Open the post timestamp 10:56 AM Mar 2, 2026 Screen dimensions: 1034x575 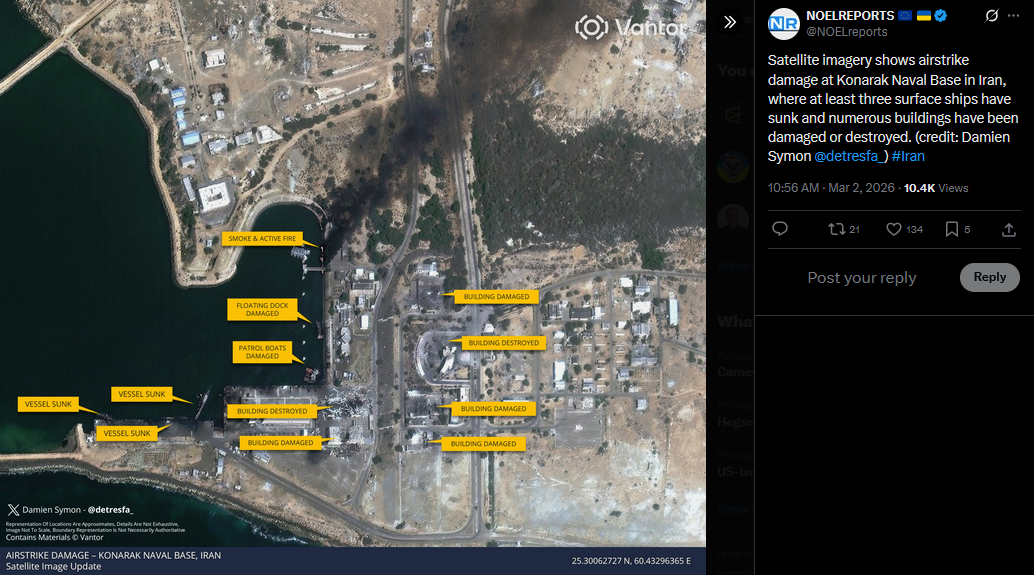click(x=831, y=188)
